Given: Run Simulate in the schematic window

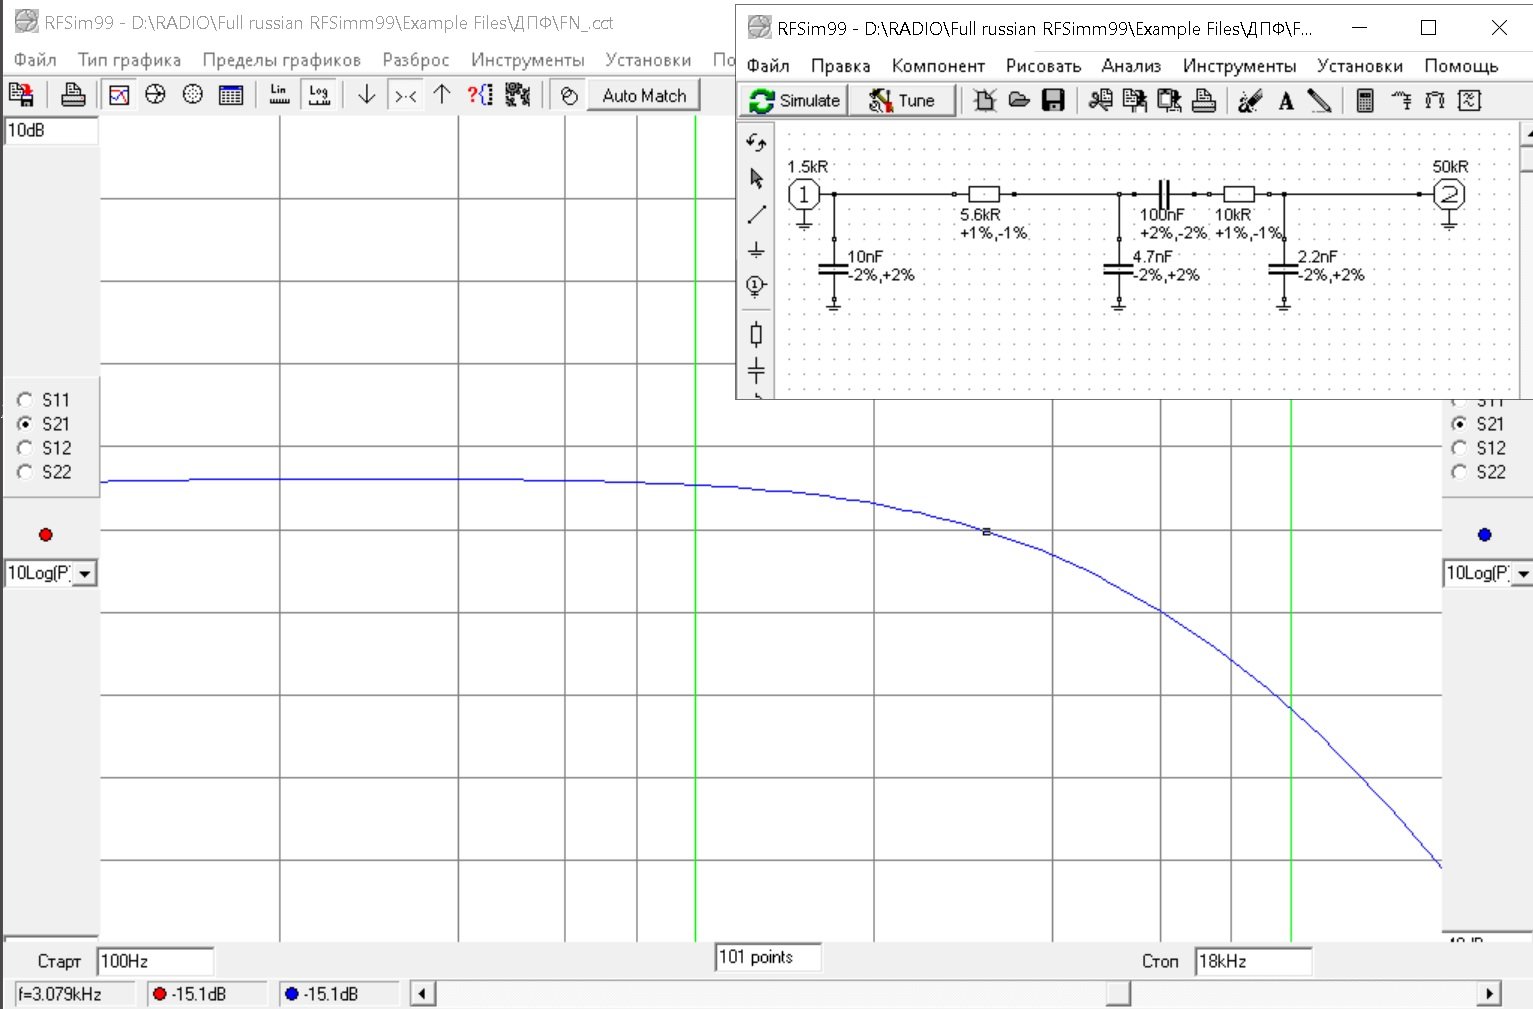Looking at the screenshot, I should pyautogui.click(x=794, y=101).
